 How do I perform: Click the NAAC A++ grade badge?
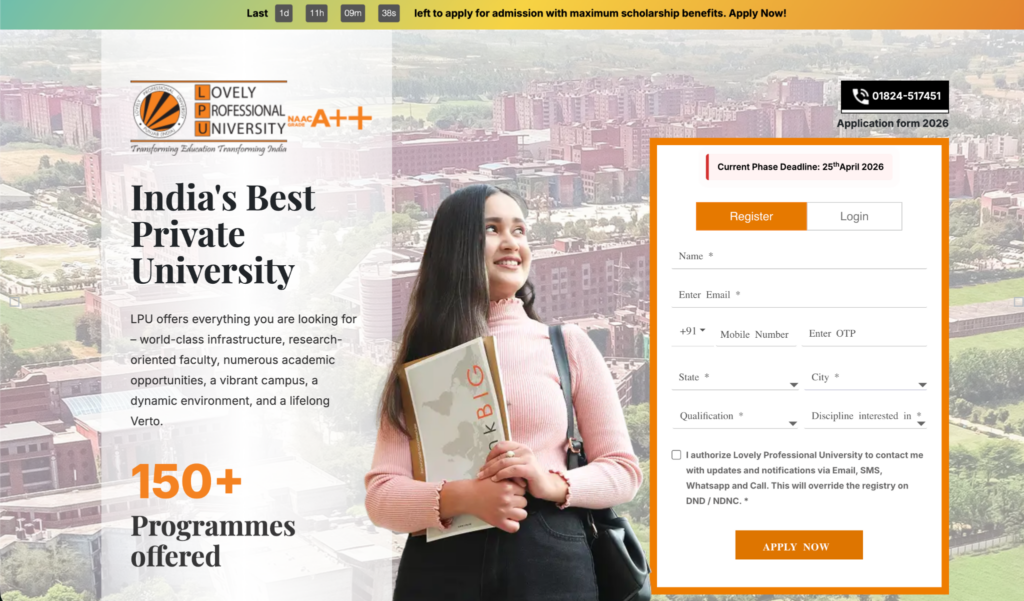coord(330,118)
